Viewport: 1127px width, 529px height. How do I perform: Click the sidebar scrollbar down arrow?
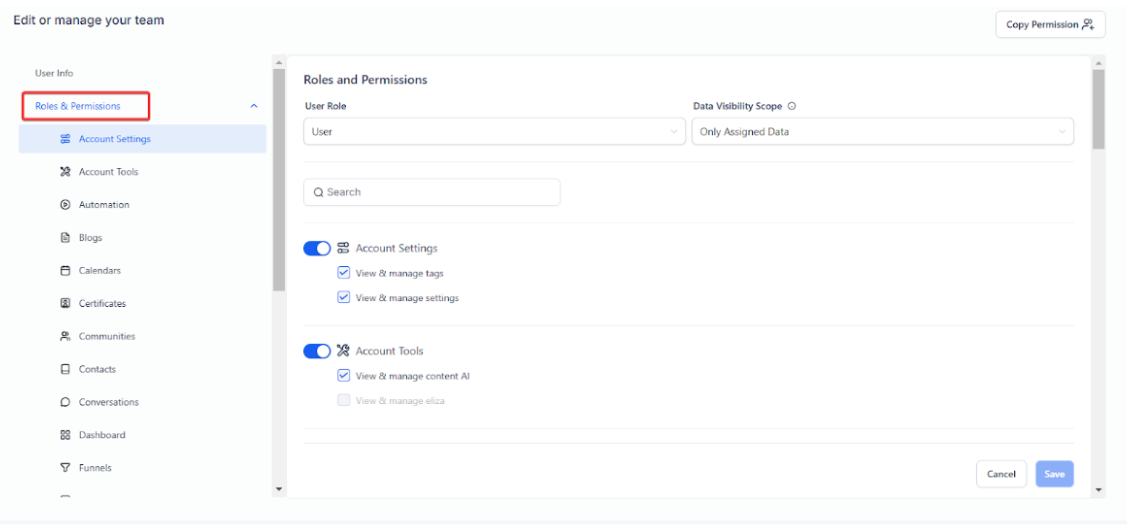[279, 489]
